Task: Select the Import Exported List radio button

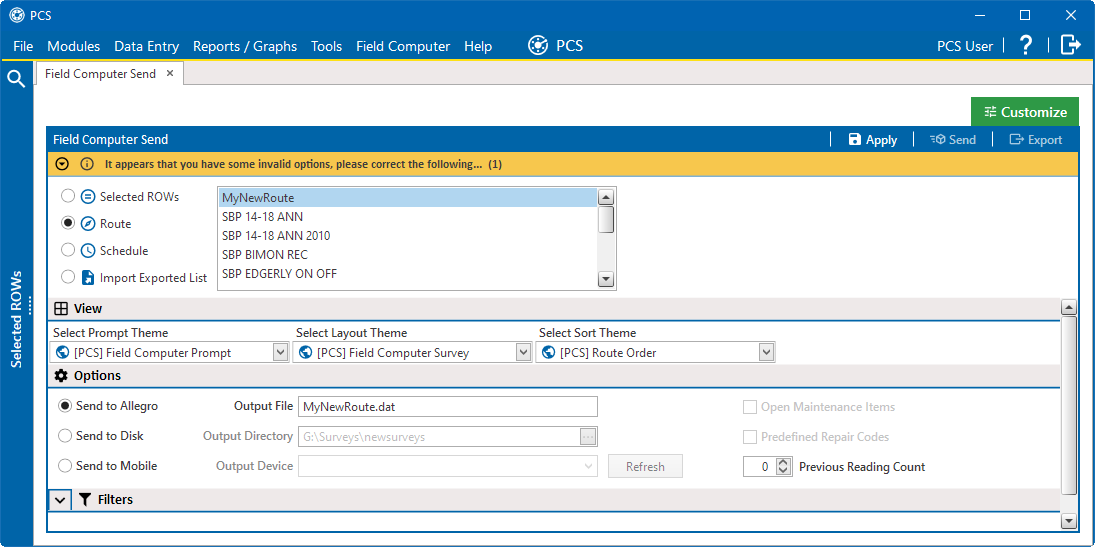Action: pyautogui.click(x=68, y=277)
